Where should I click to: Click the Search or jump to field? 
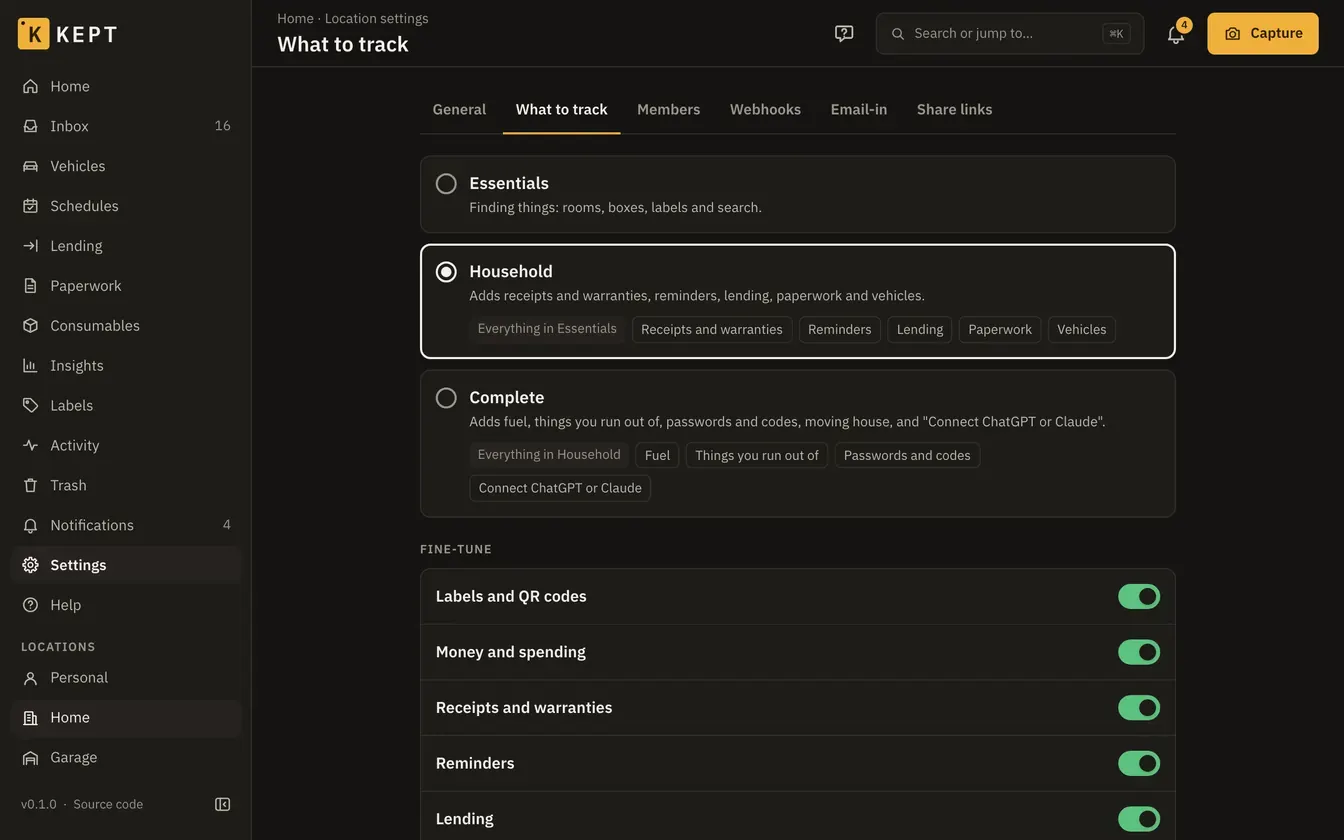click(1010, 33)
